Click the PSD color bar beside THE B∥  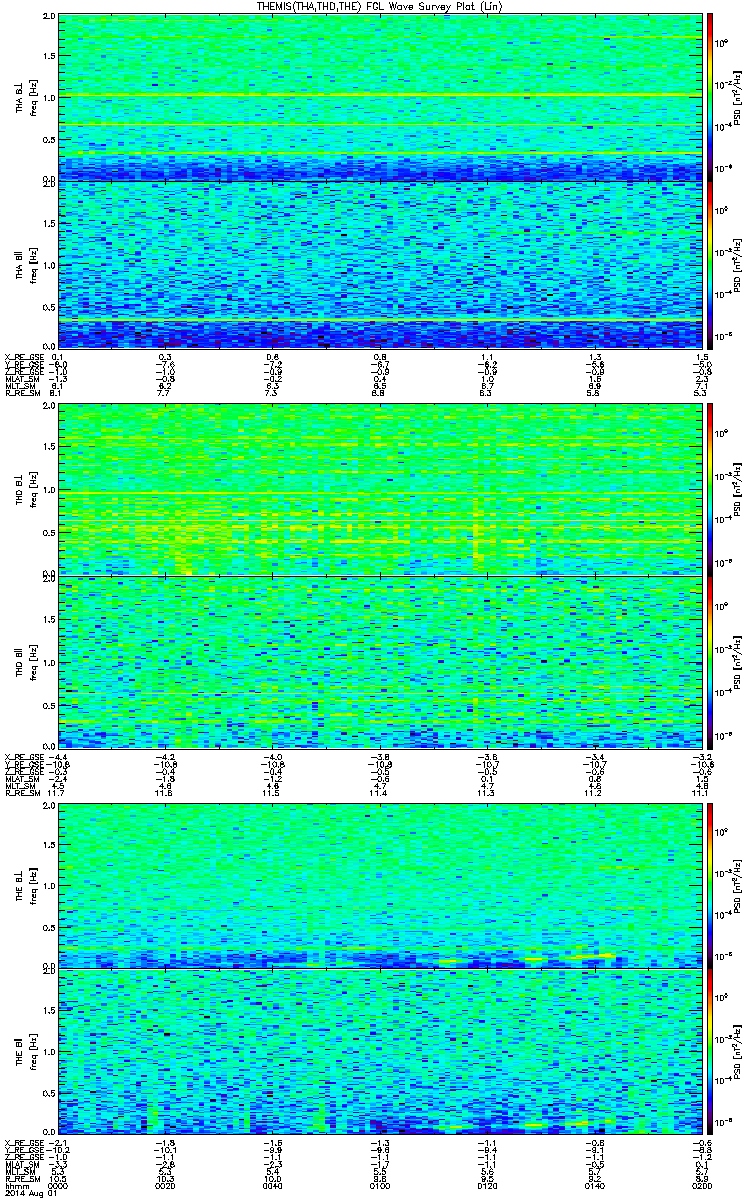point(710,1052)
